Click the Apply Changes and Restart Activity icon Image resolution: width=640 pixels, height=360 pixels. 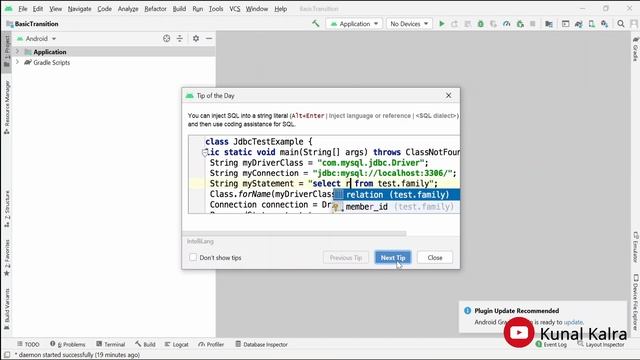click(454, 24)
